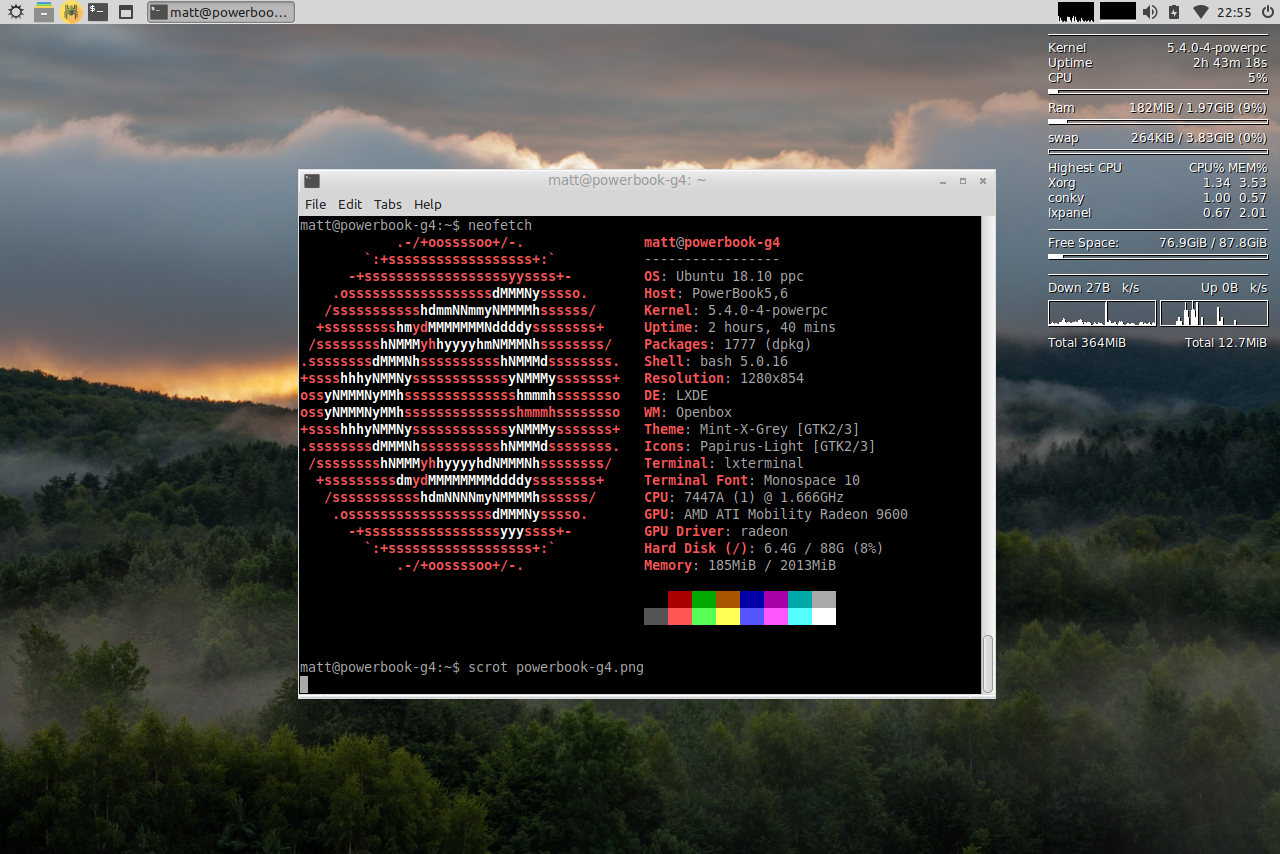Viewport: 1280px width, 854px height.
Task: Click the terminal window title icon
Action: click(x=312, y=180)
